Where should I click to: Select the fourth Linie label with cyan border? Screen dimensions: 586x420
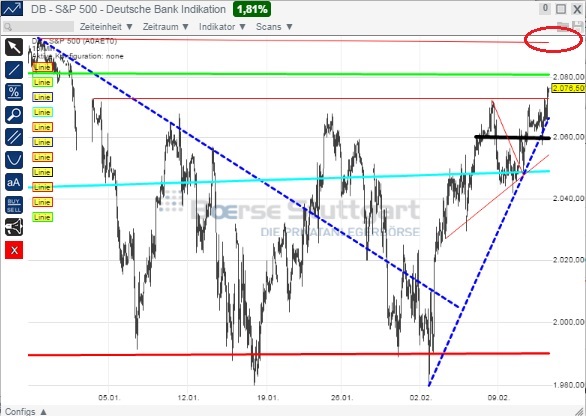42,112
